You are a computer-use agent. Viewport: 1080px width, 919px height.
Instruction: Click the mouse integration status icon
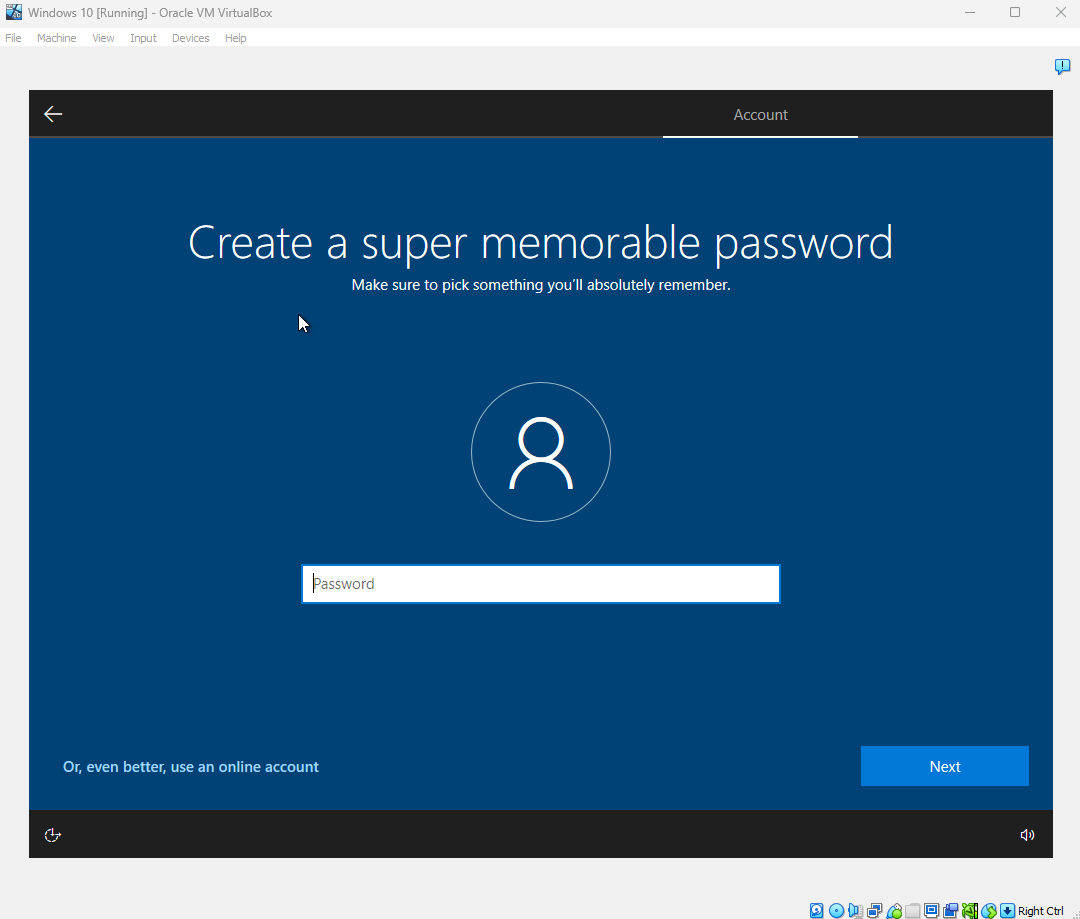[x=989, y=911]
